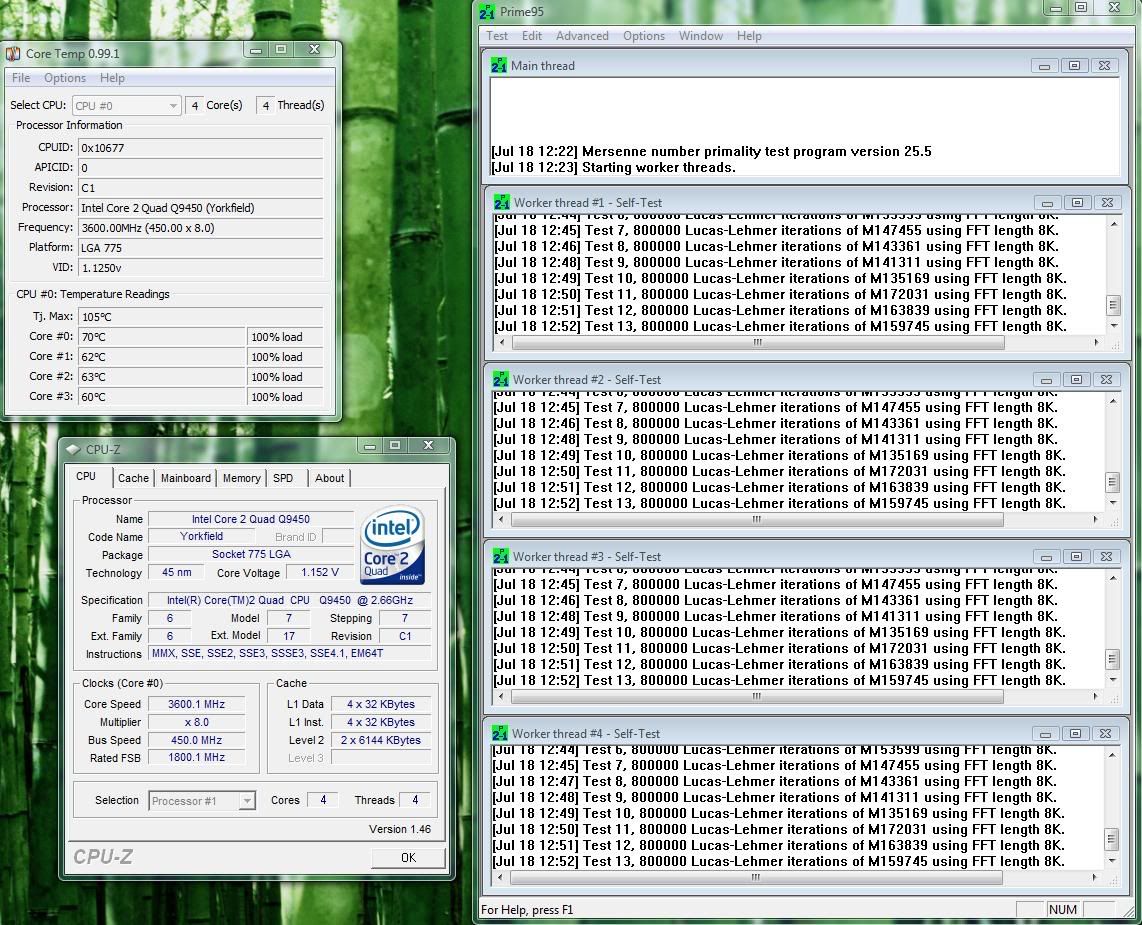1142x925 pixels.
Task: Click Worker thread #2 horizontal scroll right arrow
Action: point(1095,519)
